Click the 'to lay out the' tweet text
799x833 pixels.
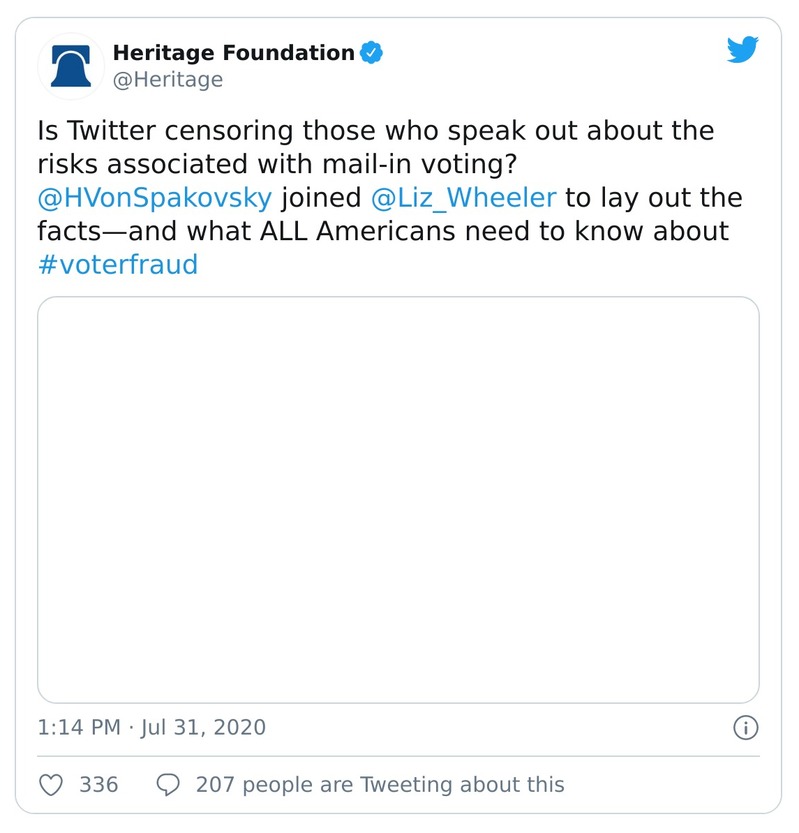click(654, 198)
